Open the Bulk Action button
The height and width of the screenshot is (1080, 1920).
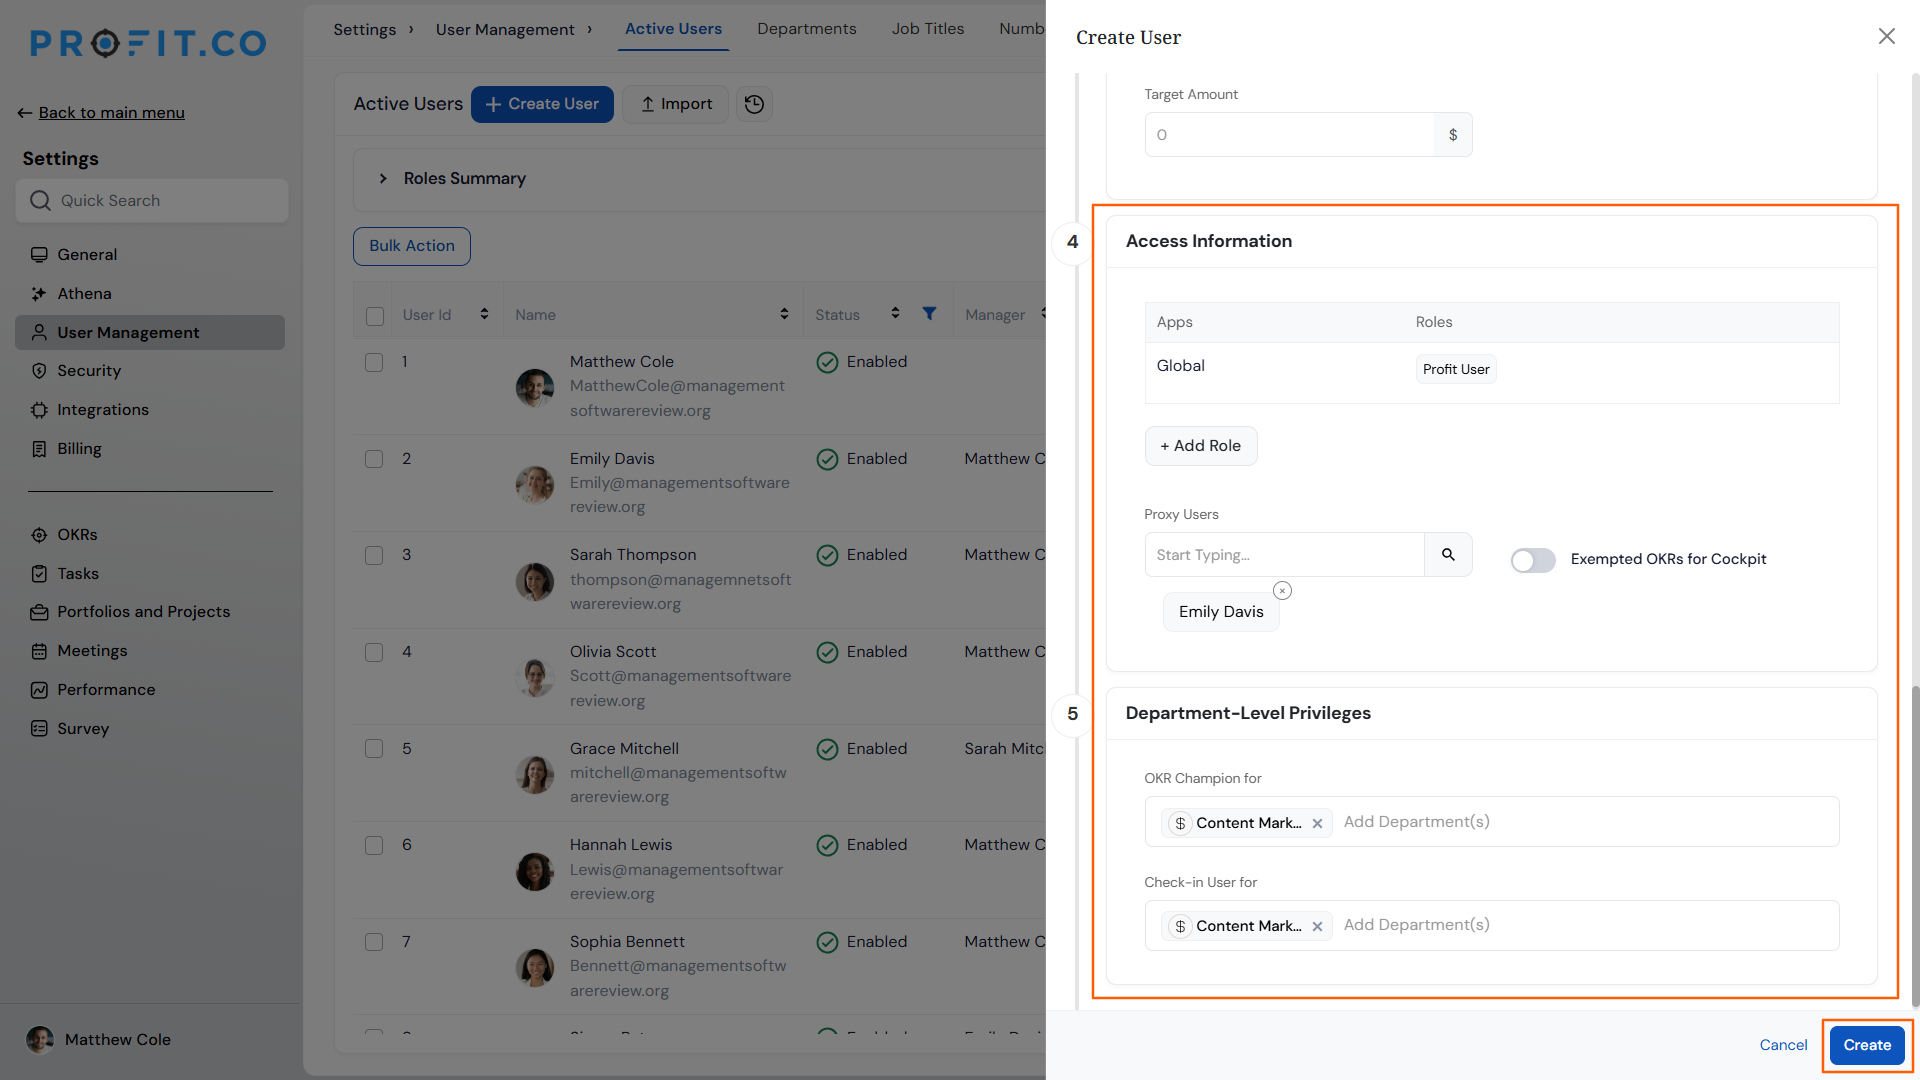[x=411, y=246]
